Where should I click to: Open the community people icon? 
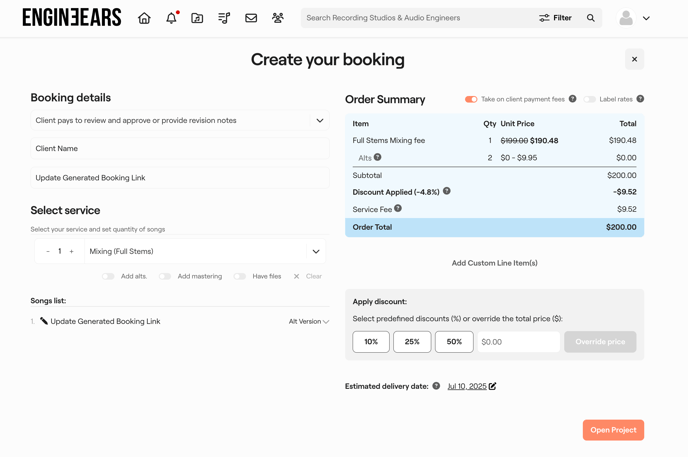coord(278,18)
